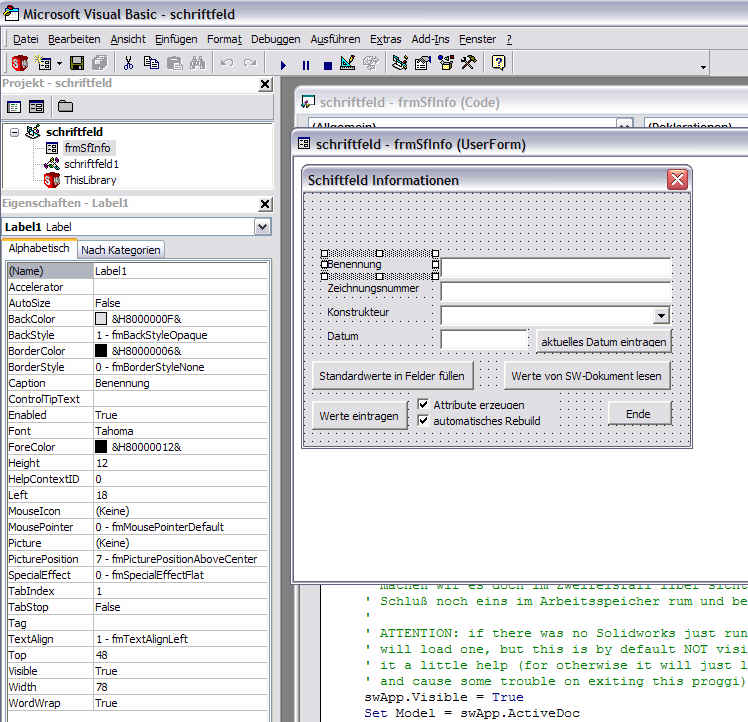Toggle the 'Attribute erzeugen' checkbox

click(x=423, y=405)
